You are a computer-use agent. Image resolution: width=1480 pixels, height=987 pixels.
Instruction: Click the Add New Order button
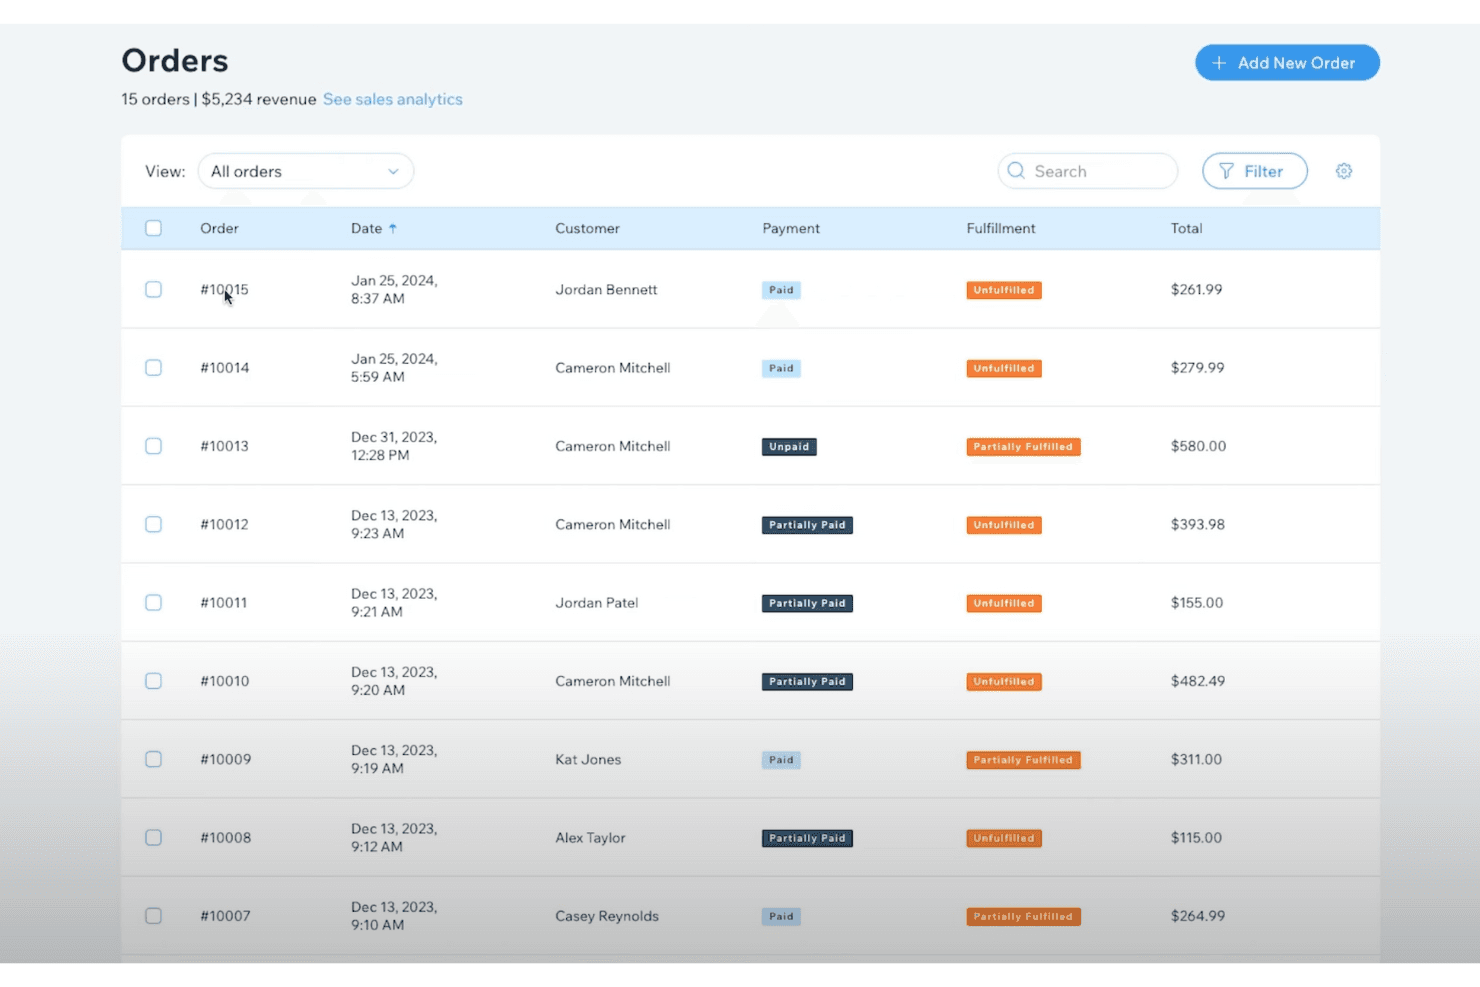[x=1287, y=63]
